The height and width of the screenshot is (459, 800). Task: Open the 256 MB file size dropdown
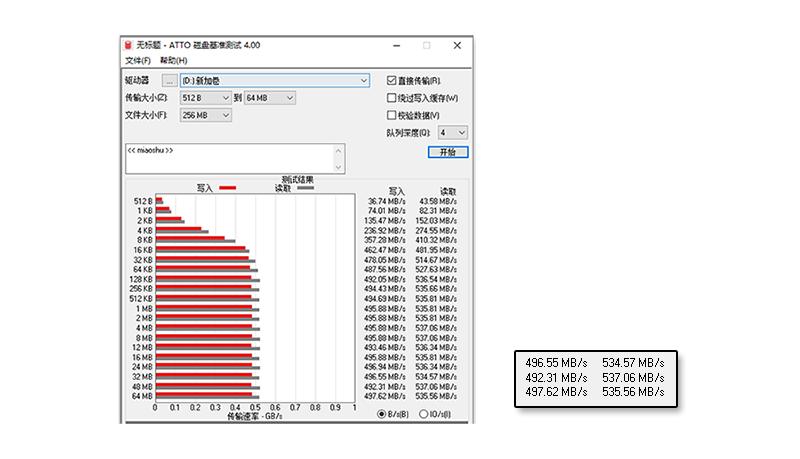(206, 115)
